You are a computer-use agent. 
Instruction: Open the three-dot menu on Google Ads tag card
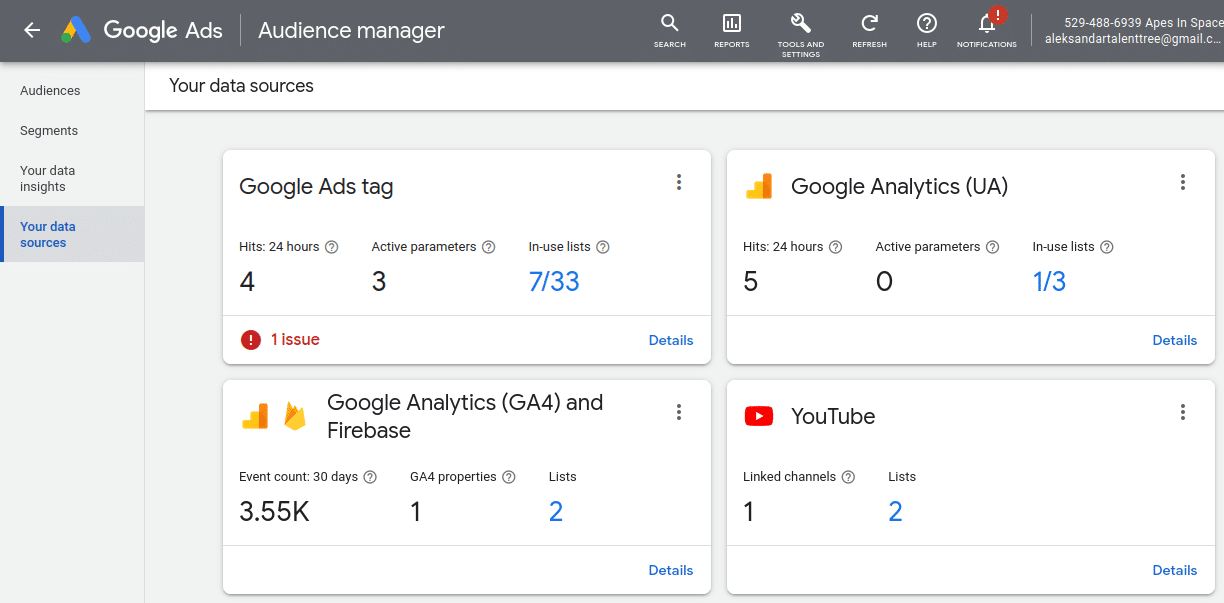point(679,182)
